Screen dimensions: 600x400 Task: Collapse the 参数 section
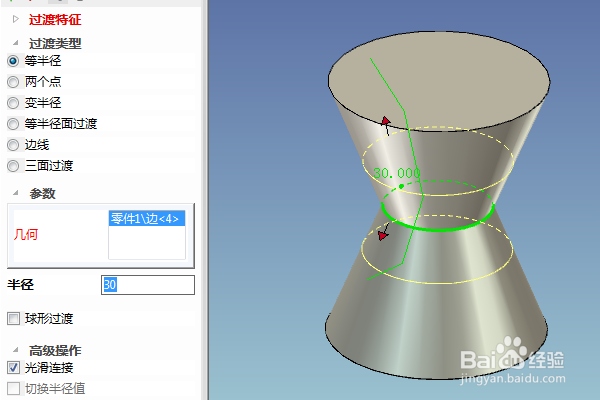(16, 193)
